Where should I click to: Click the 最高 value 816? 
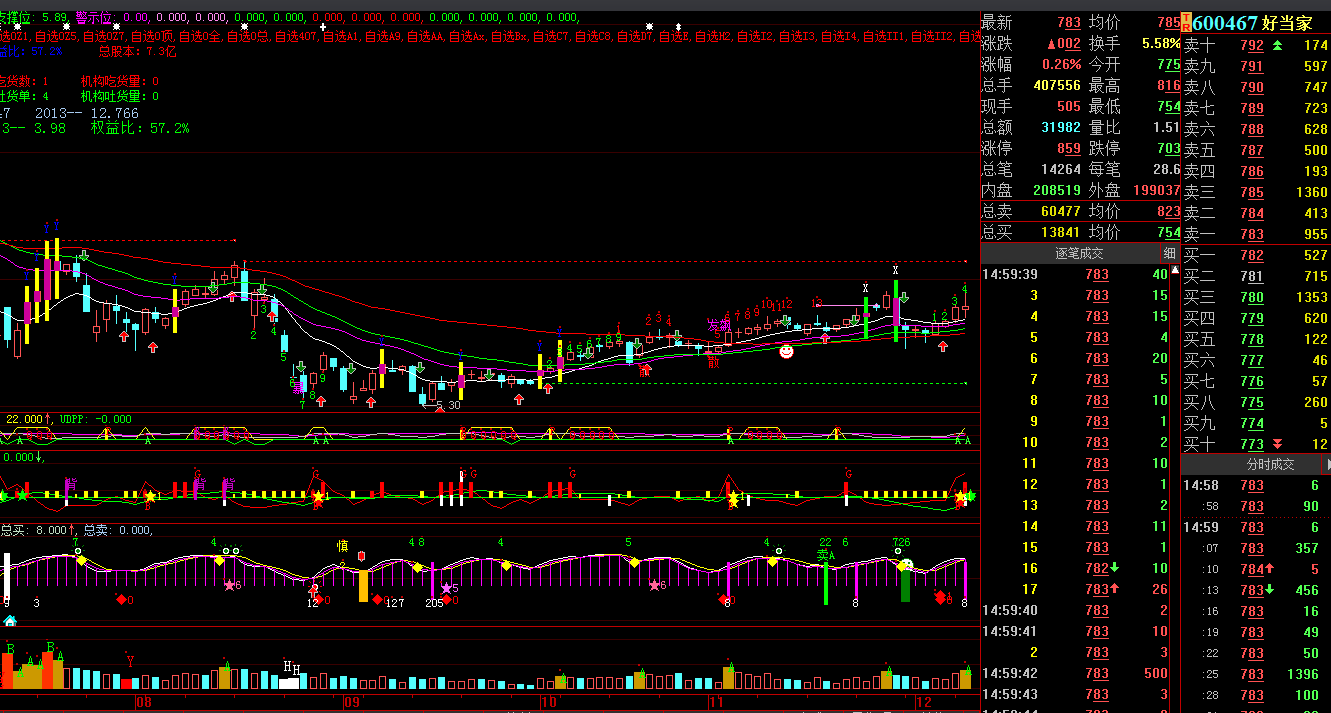pyautogui.click(x=1168, y=86)
